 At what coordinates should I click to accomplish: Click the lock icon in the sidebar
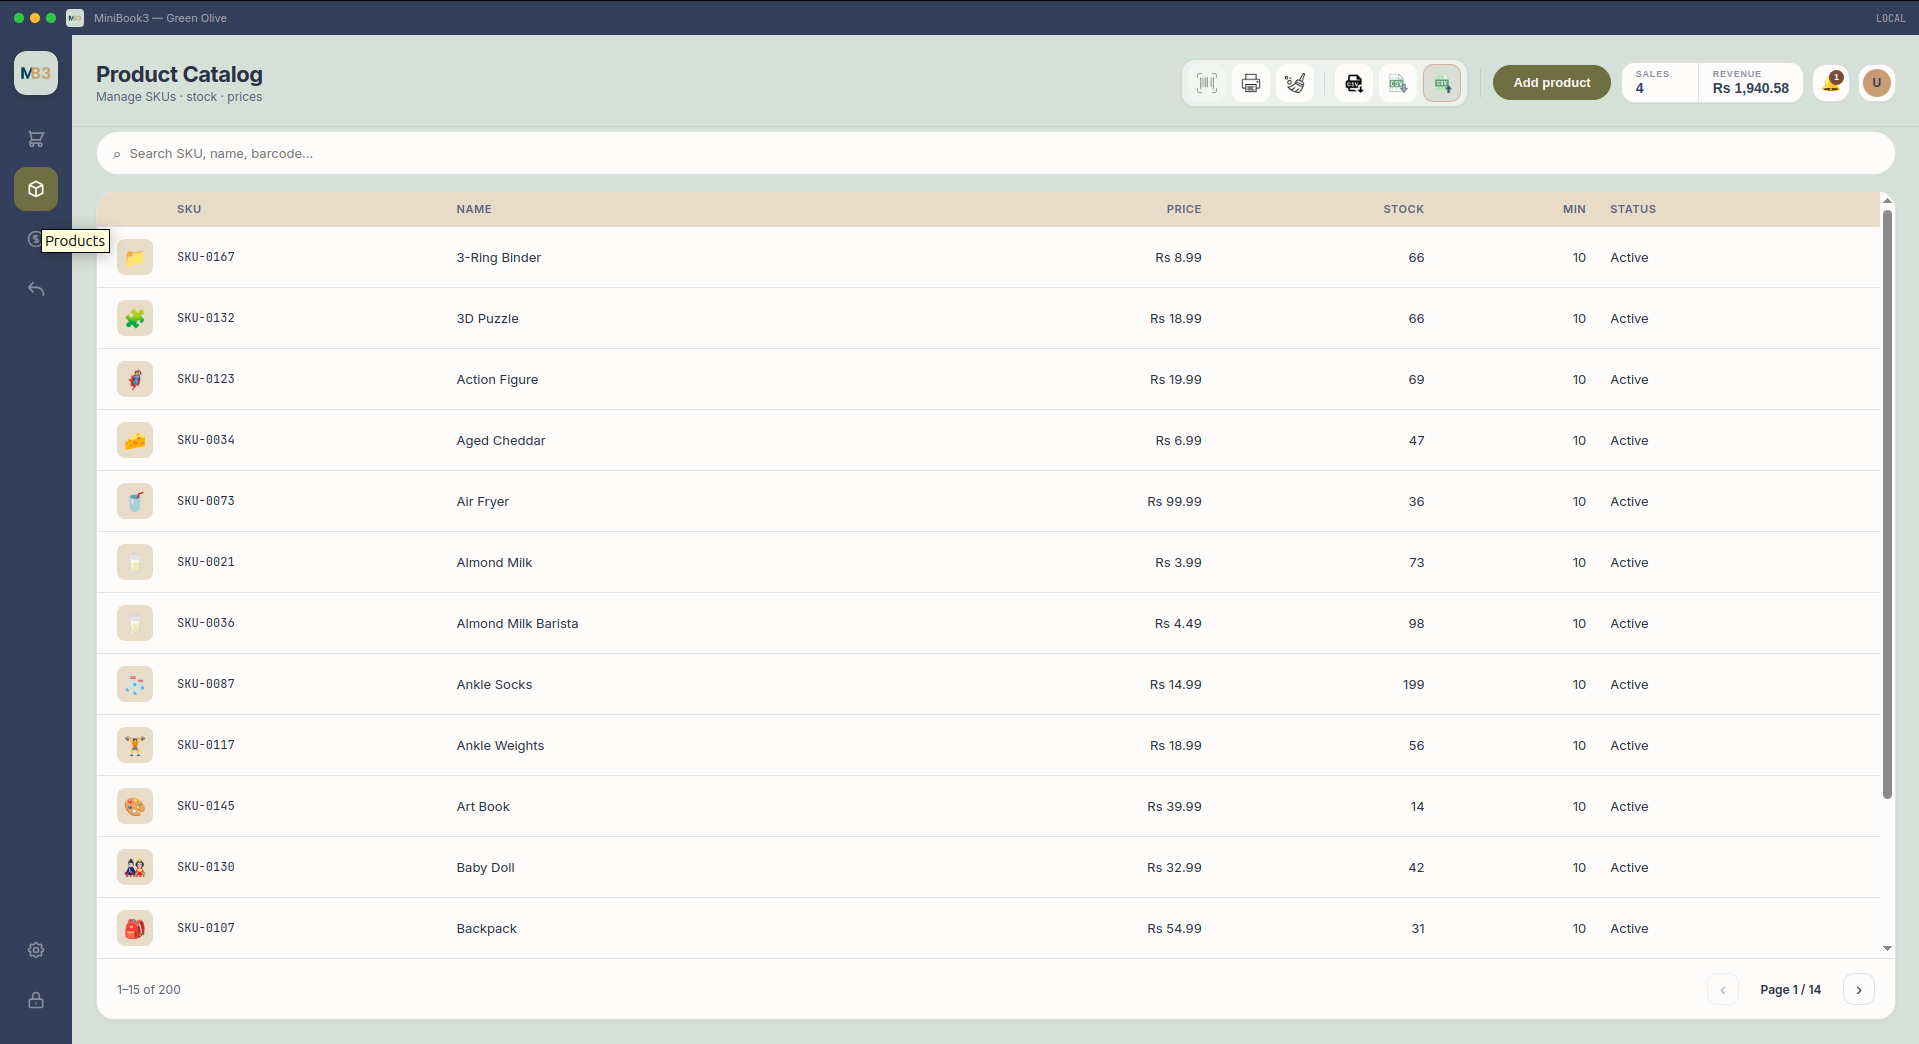point(36,1000)
